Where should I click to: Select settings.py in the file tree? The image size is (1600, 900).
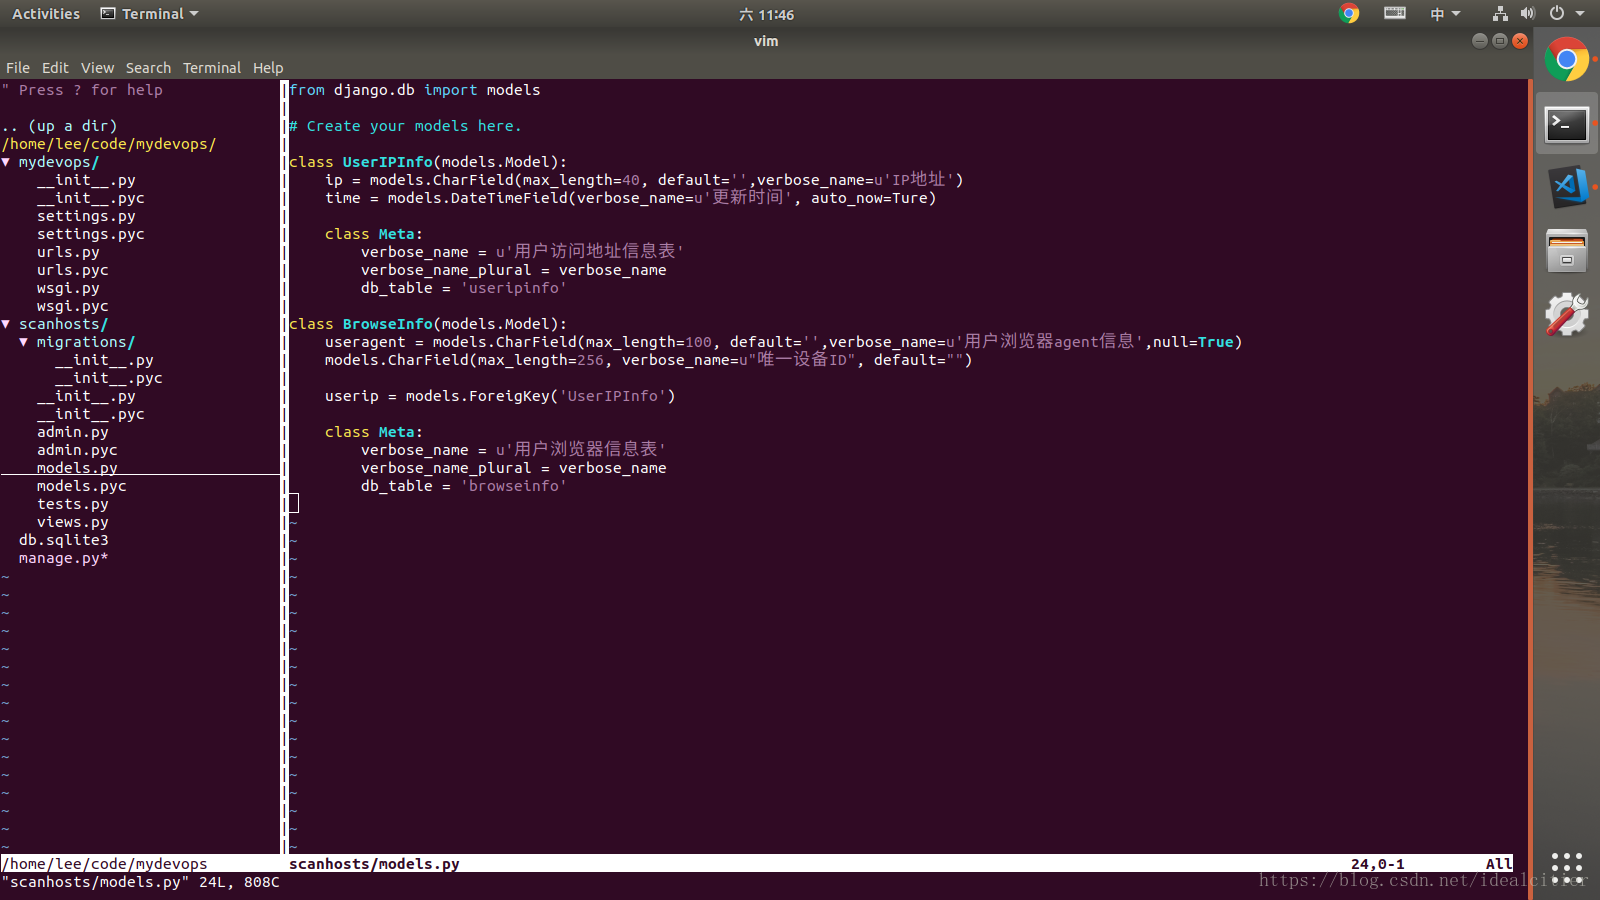click(86, 216)
